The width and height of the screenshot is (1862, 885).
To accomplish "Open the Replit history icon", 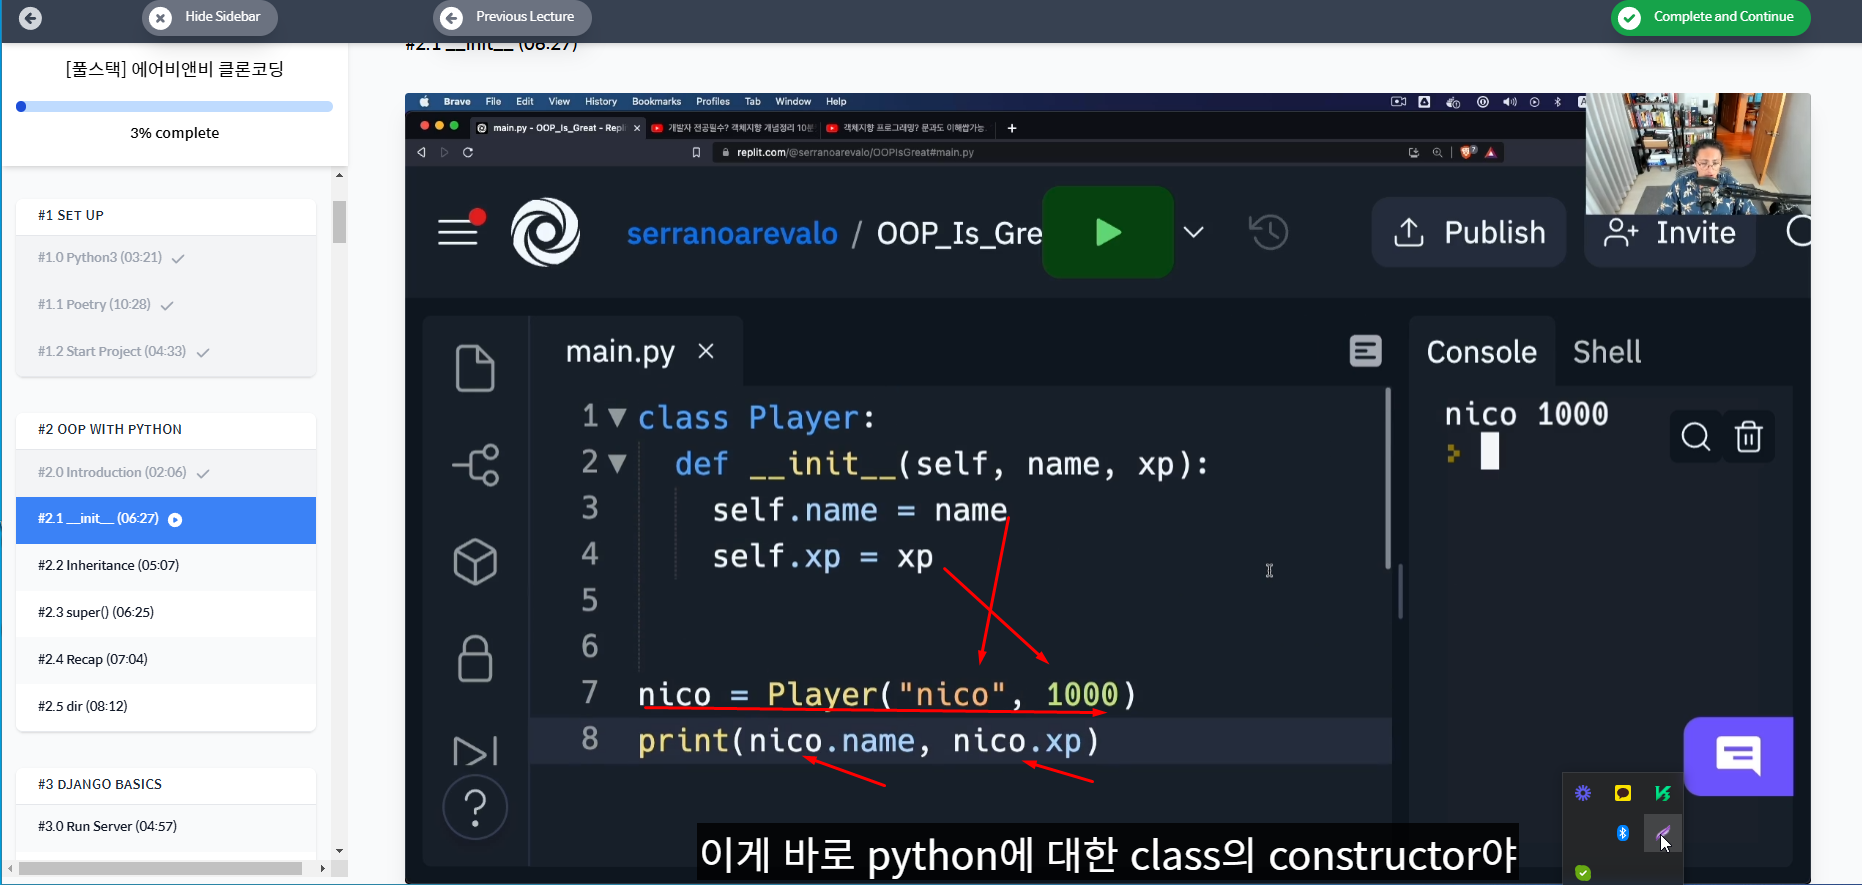I will [x=1268, y=232].
